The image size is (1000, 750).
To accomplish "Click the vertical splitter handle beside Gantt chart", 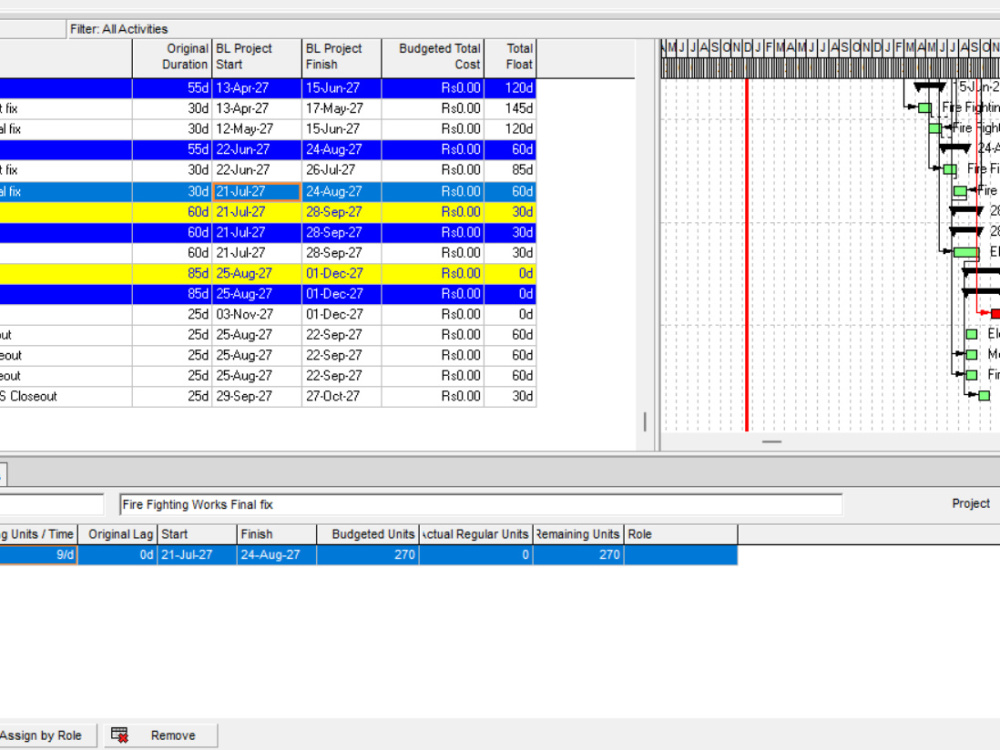I will [x=645, y=422].
